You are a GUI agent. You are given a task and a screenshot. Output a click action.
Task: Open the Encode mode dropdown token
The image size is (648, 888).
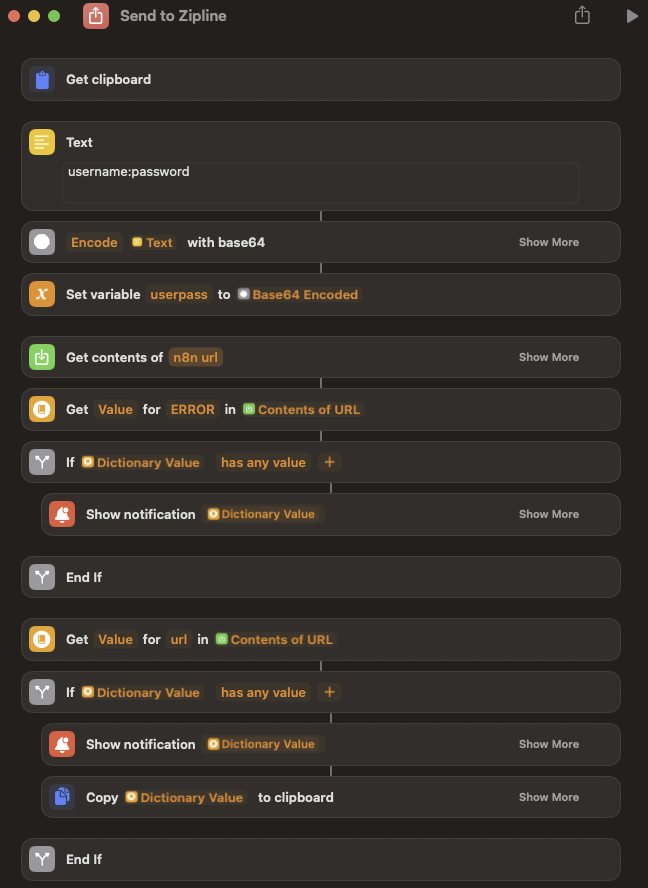[94, 242]
